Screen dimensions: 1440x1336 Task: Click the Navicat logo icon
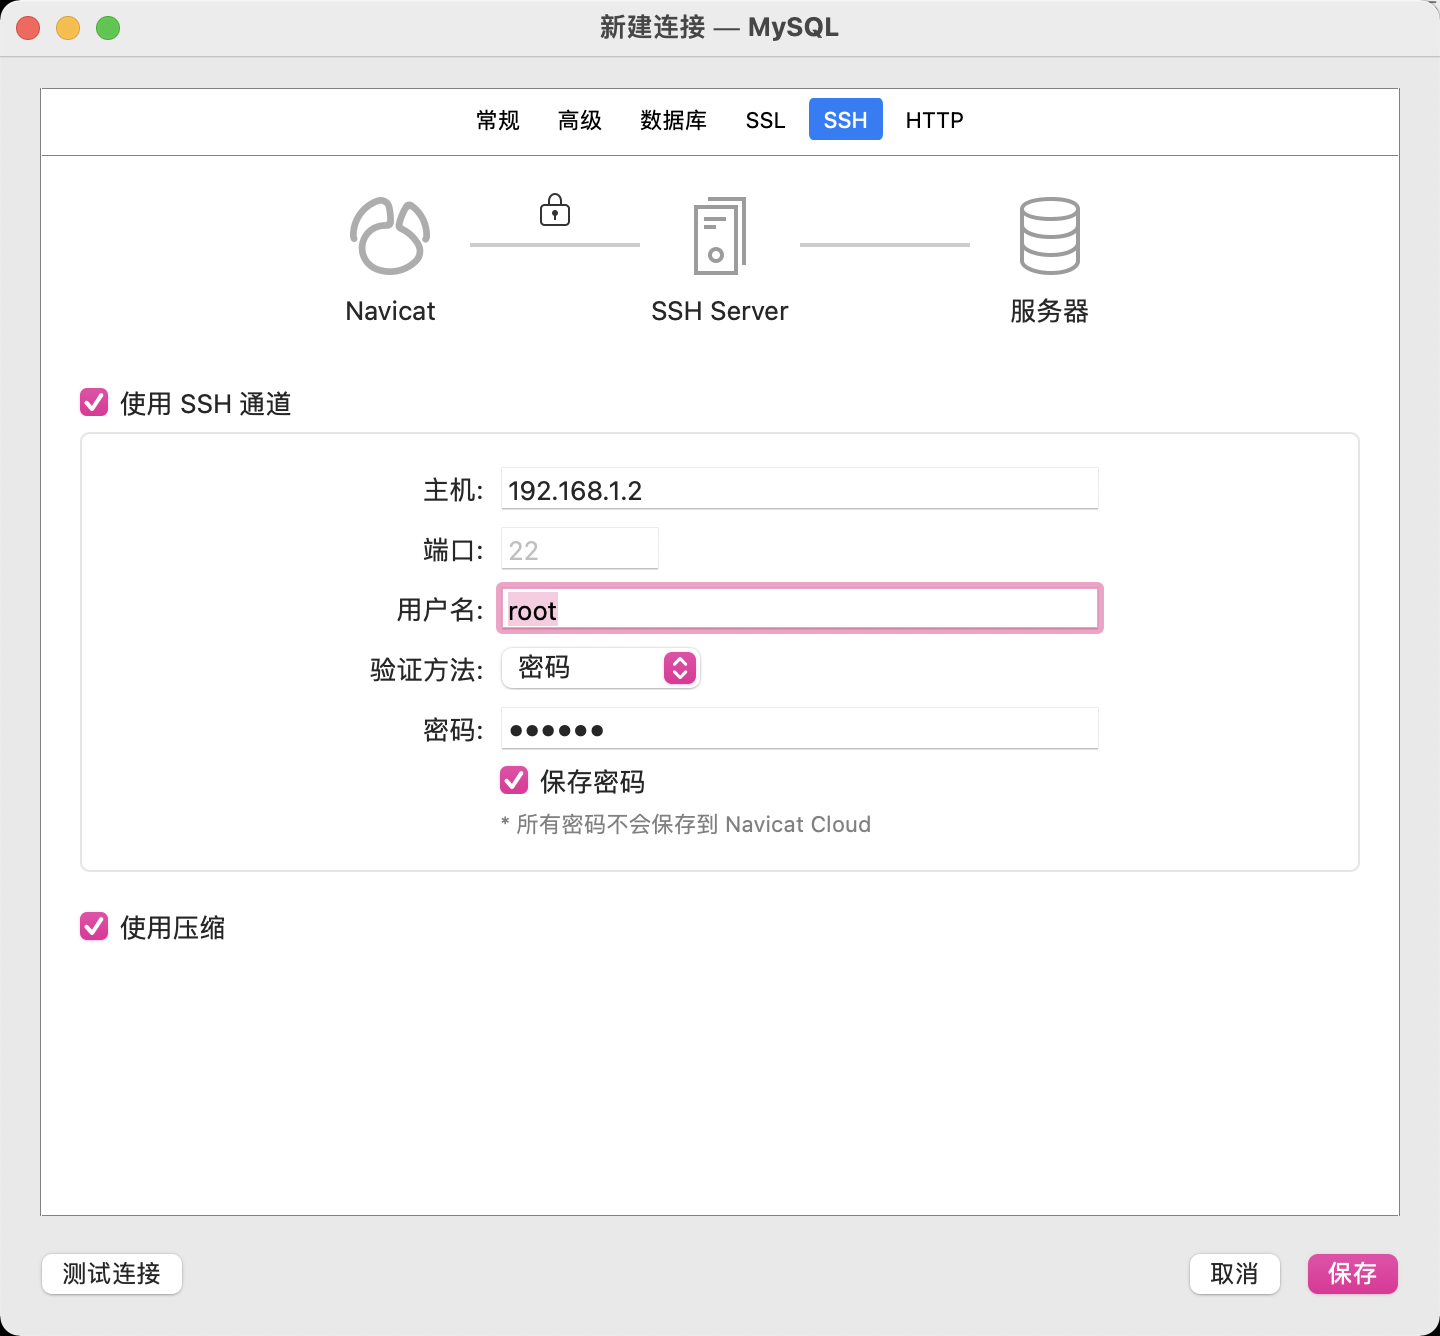pos(390,236)
